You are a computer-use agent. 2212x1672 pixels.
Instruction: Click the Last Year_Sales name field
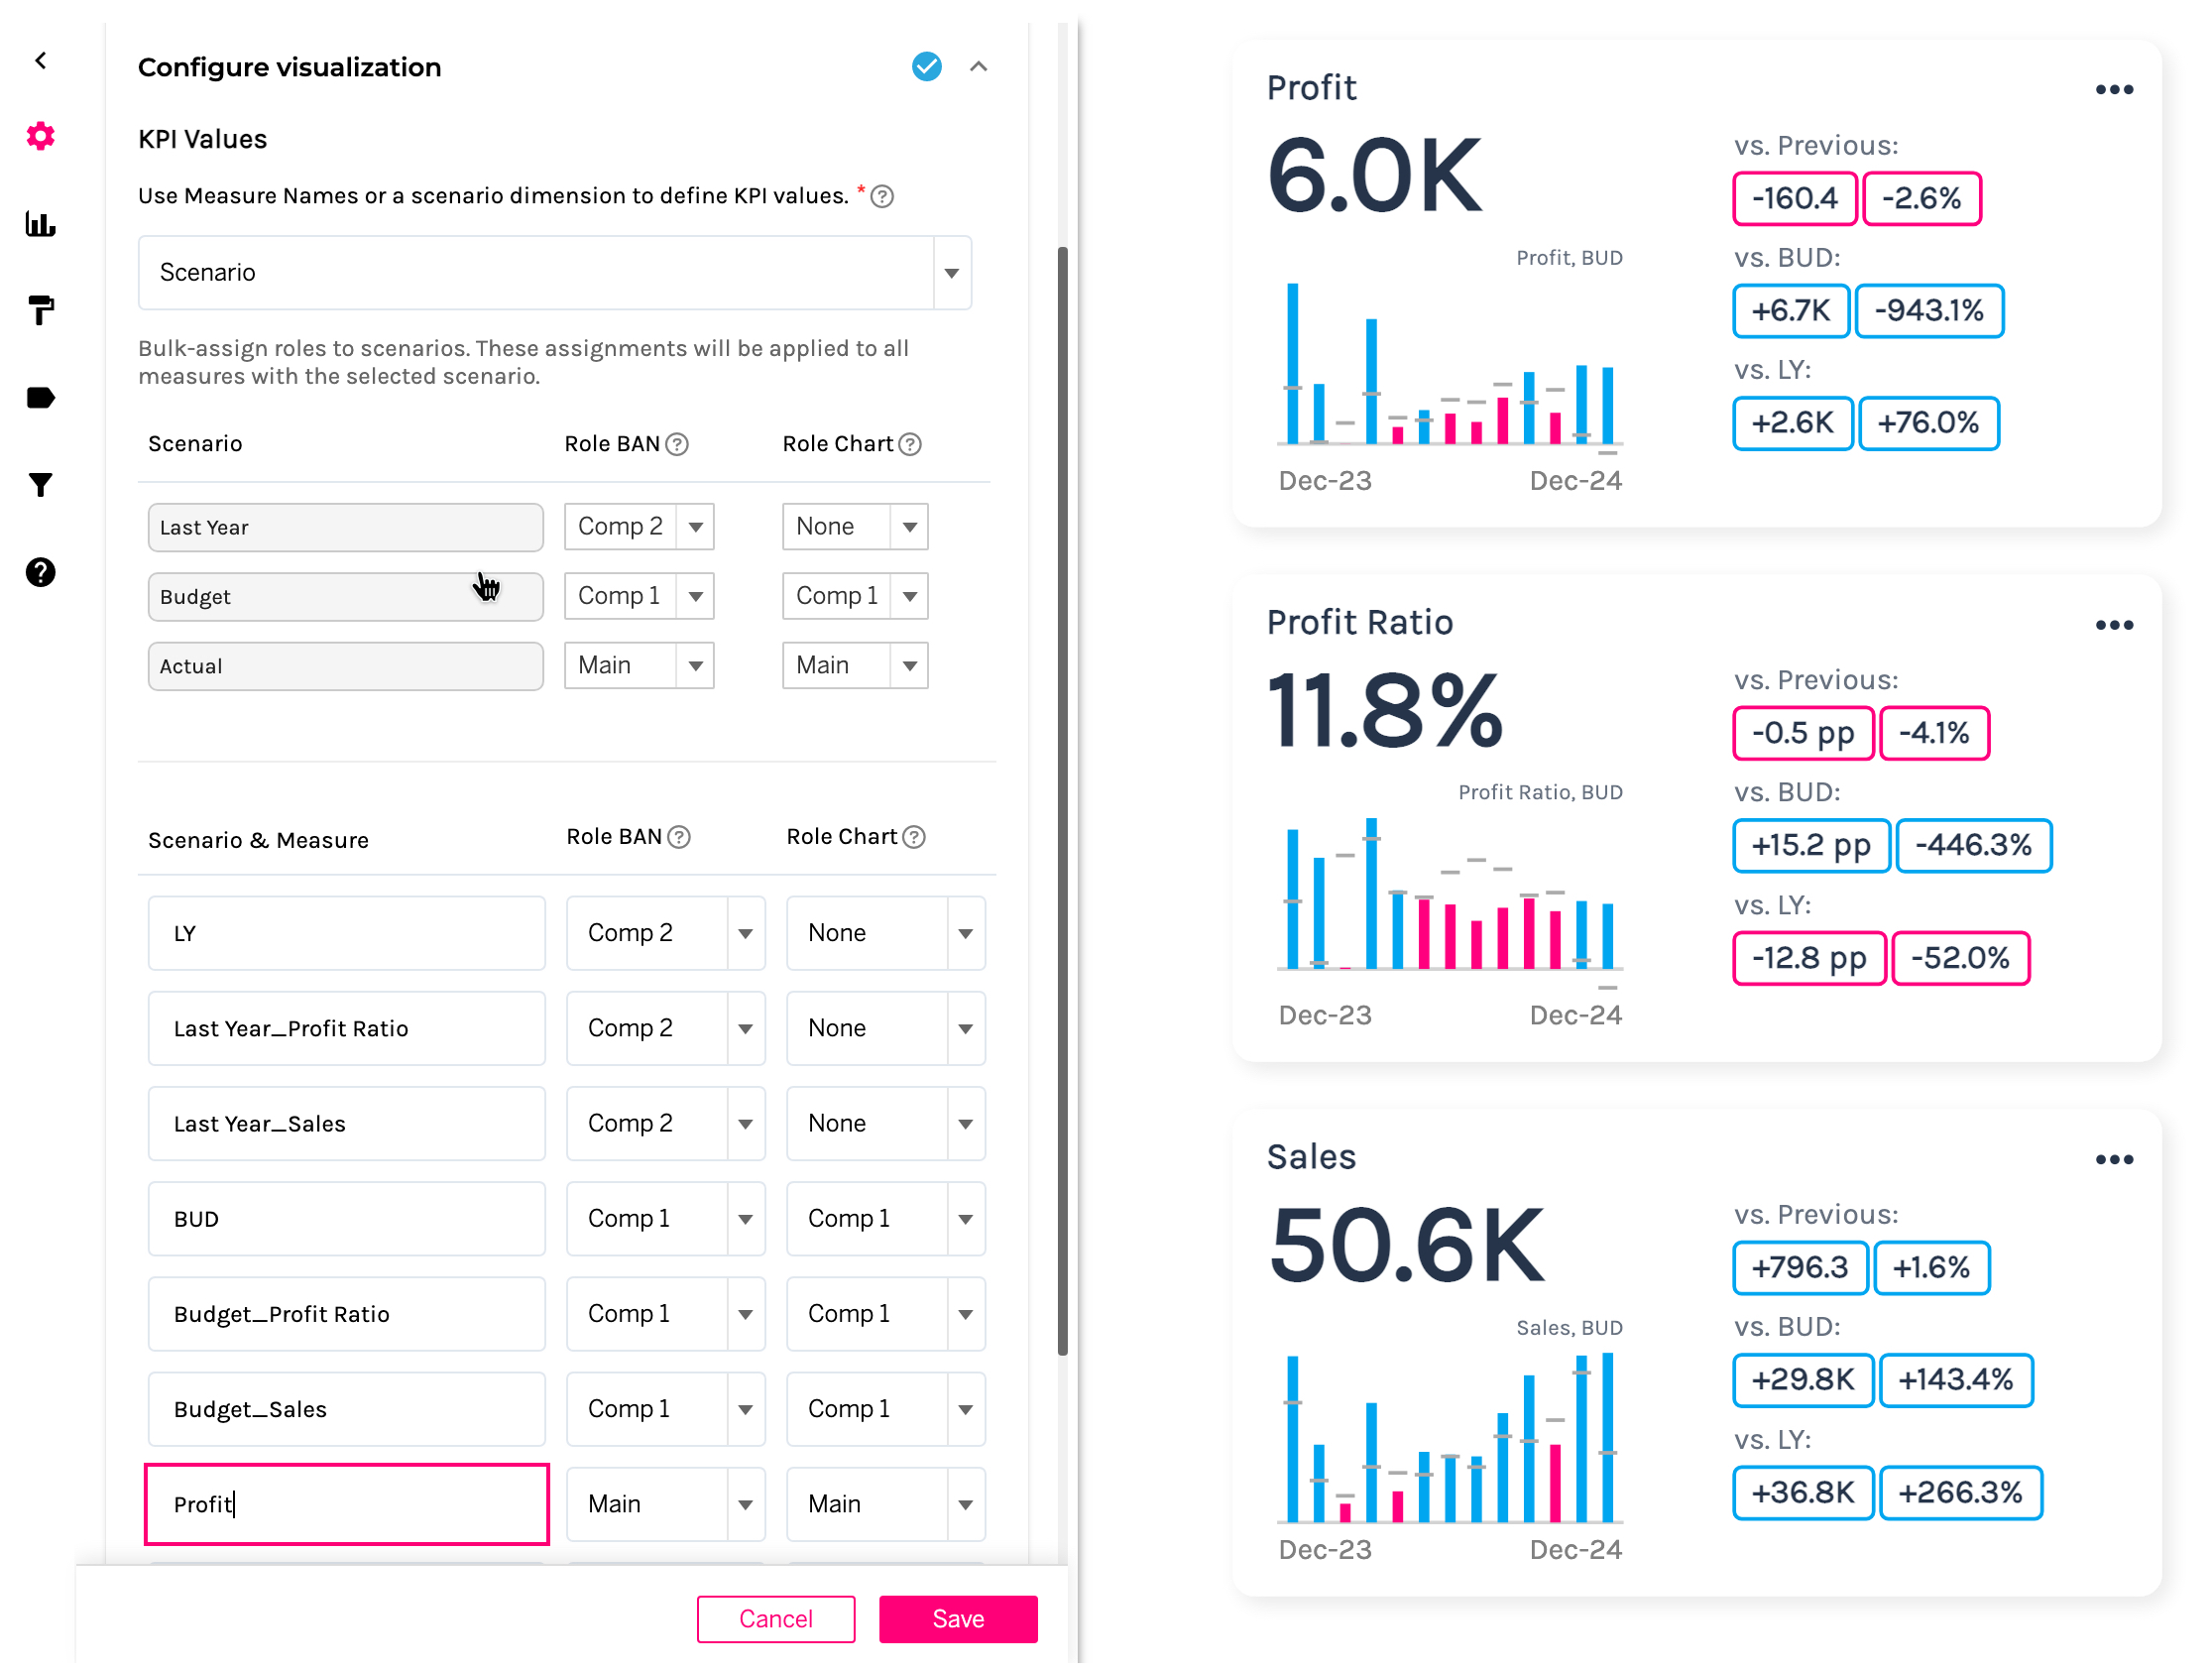[x=346, y=1123]
